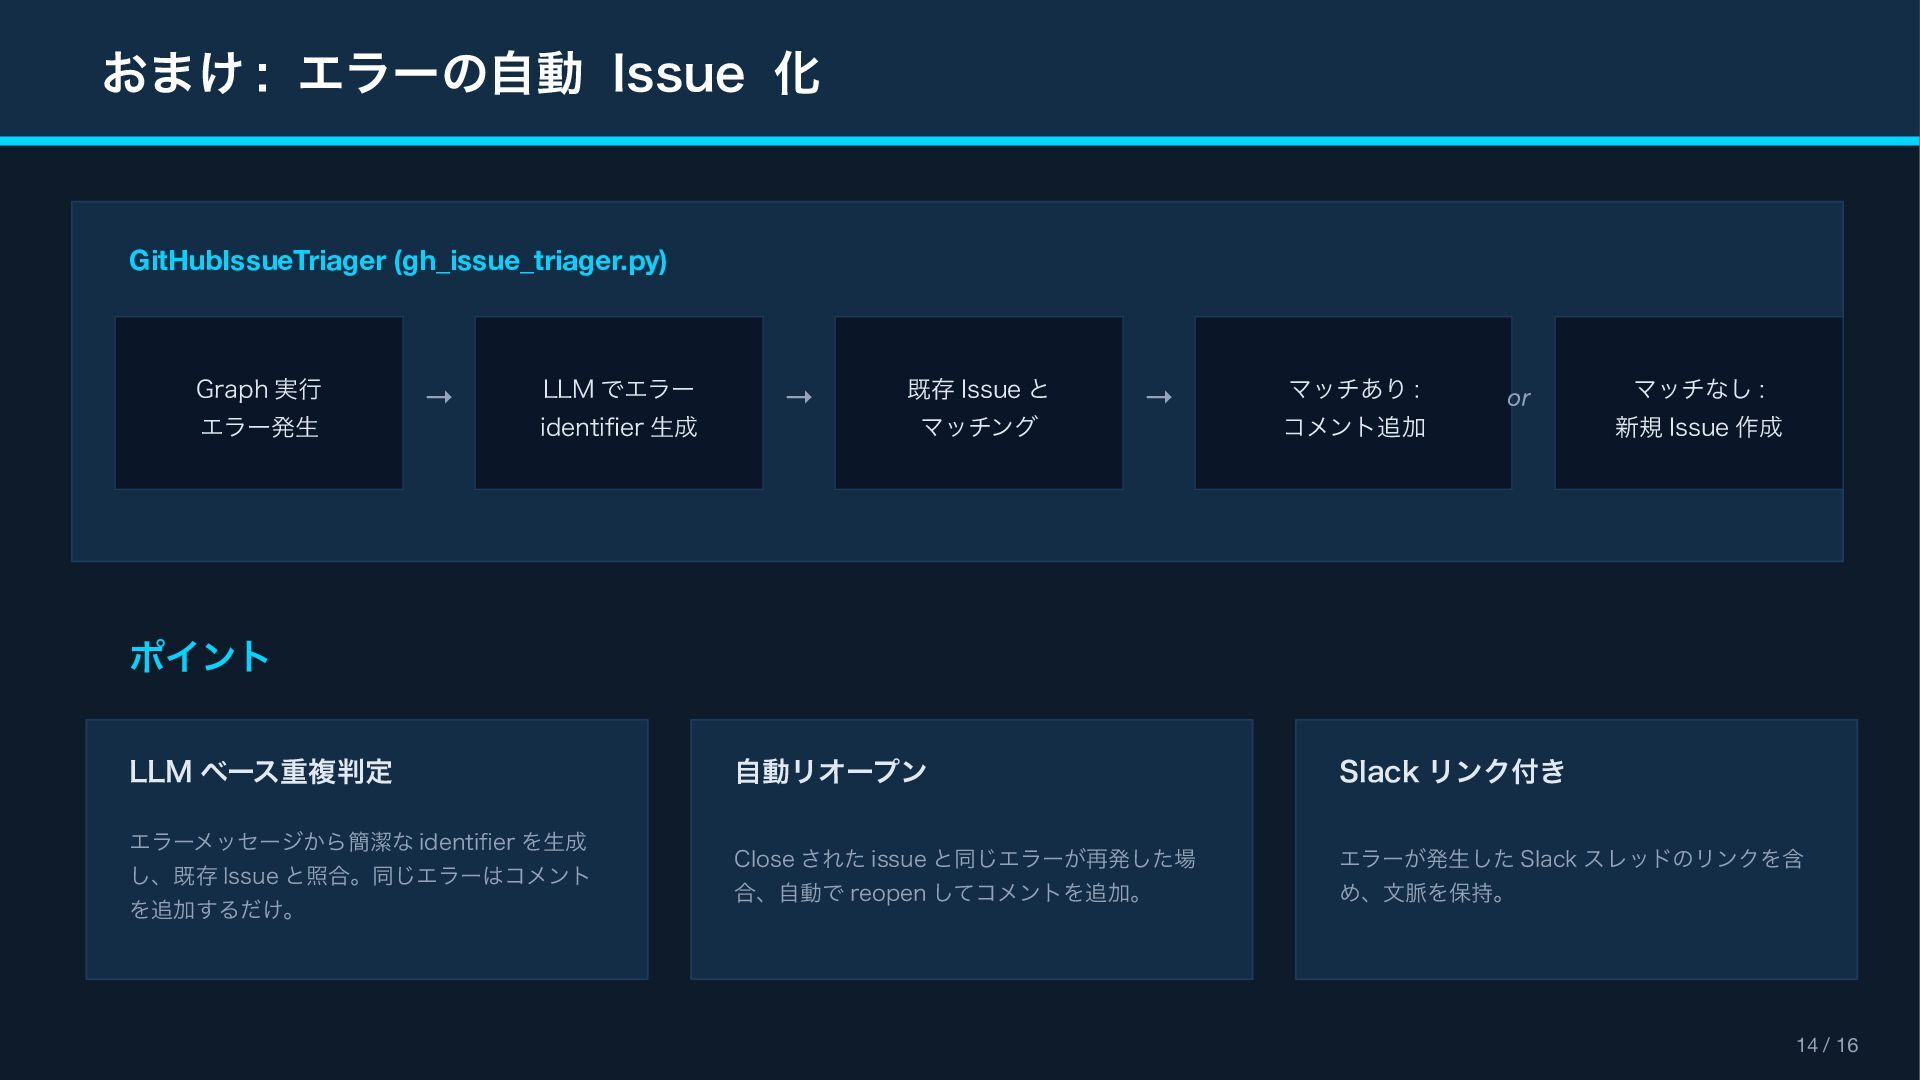Screen dimensions: 1920x1080
Task: Click the Close された issue reopen description text
Action: point(964,876)
